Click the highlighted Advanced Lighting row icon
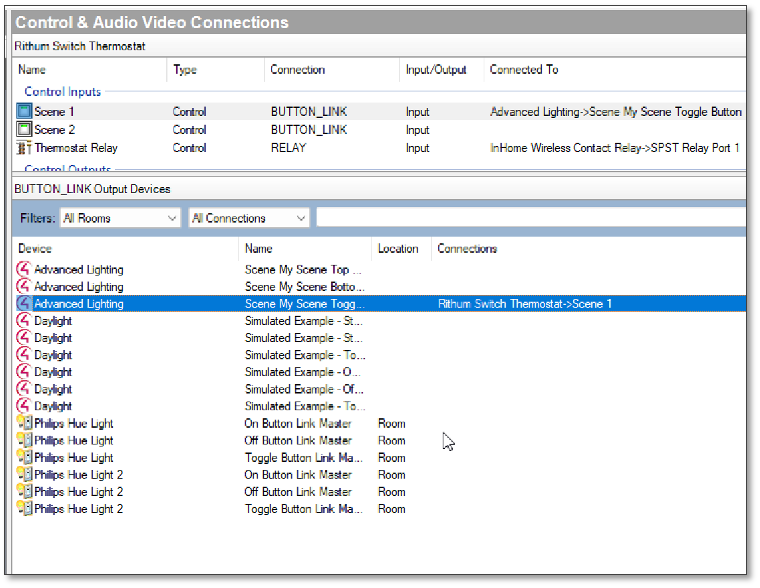 (23, 303)
